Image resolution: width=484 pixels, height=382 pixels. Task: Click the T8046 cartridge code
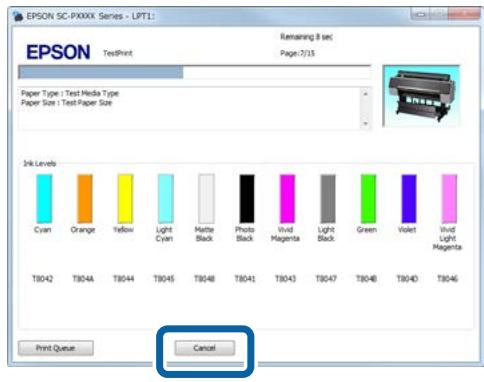(x=448, y=278)
